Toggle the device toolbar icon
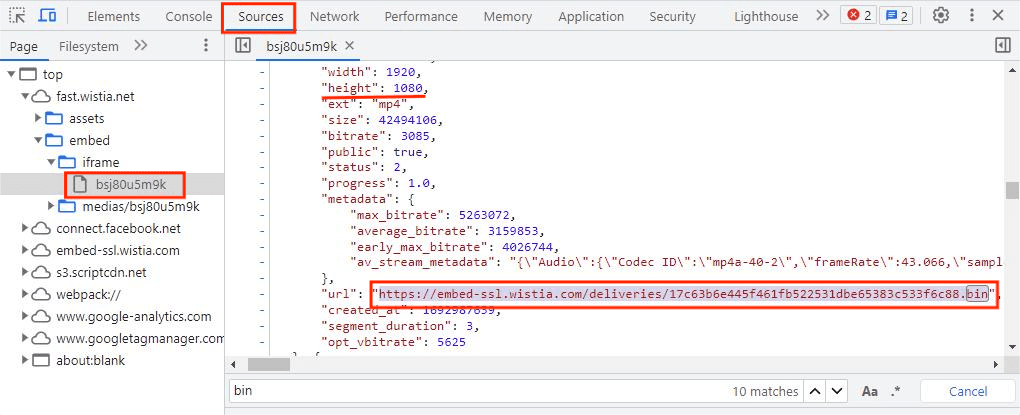The image size is (1020, 415). [x=47, y=16]
